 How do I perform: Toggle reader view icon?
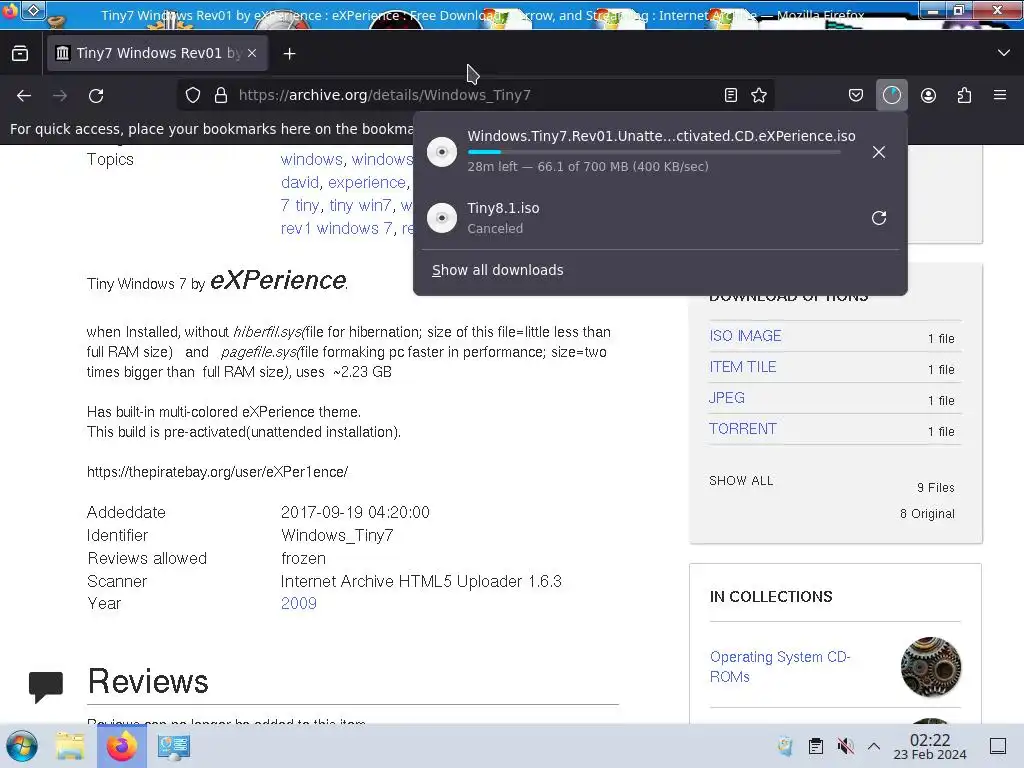coord(731,95)
